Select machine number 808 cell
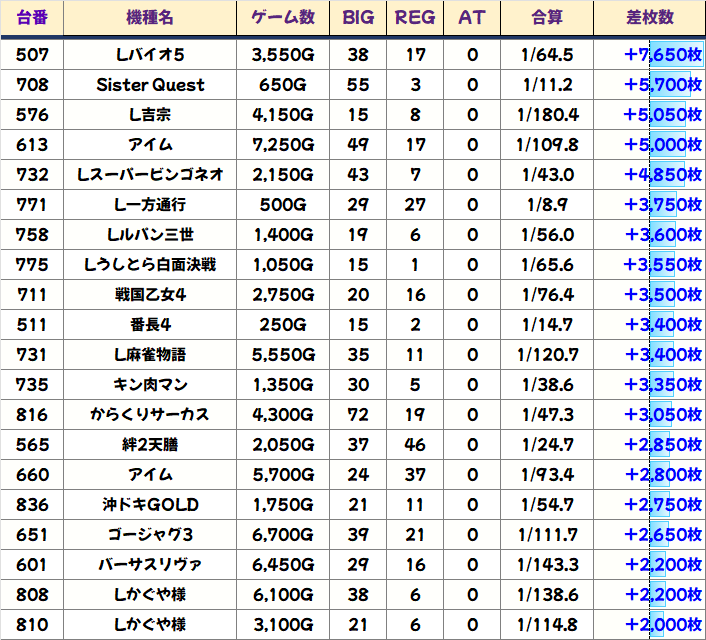Screen dimensions: 706x640 (x=32, y=595)
